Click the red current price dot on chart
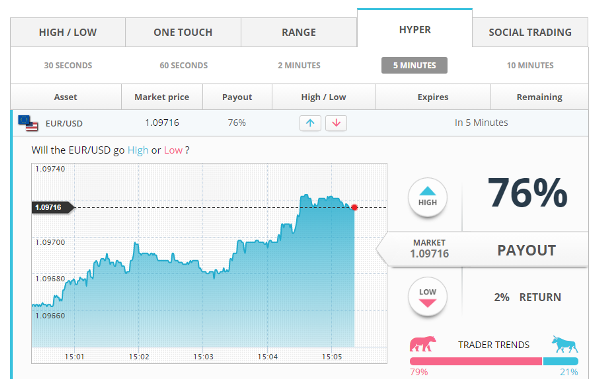600x379 pixels. point(354,207)
